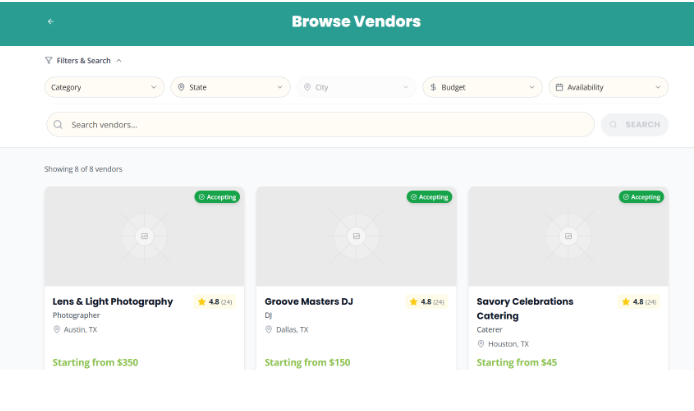Click the Dallas, TX location text
Image resolution: width=694 pixels, height=411 pixels.
(x=292, y=330)
